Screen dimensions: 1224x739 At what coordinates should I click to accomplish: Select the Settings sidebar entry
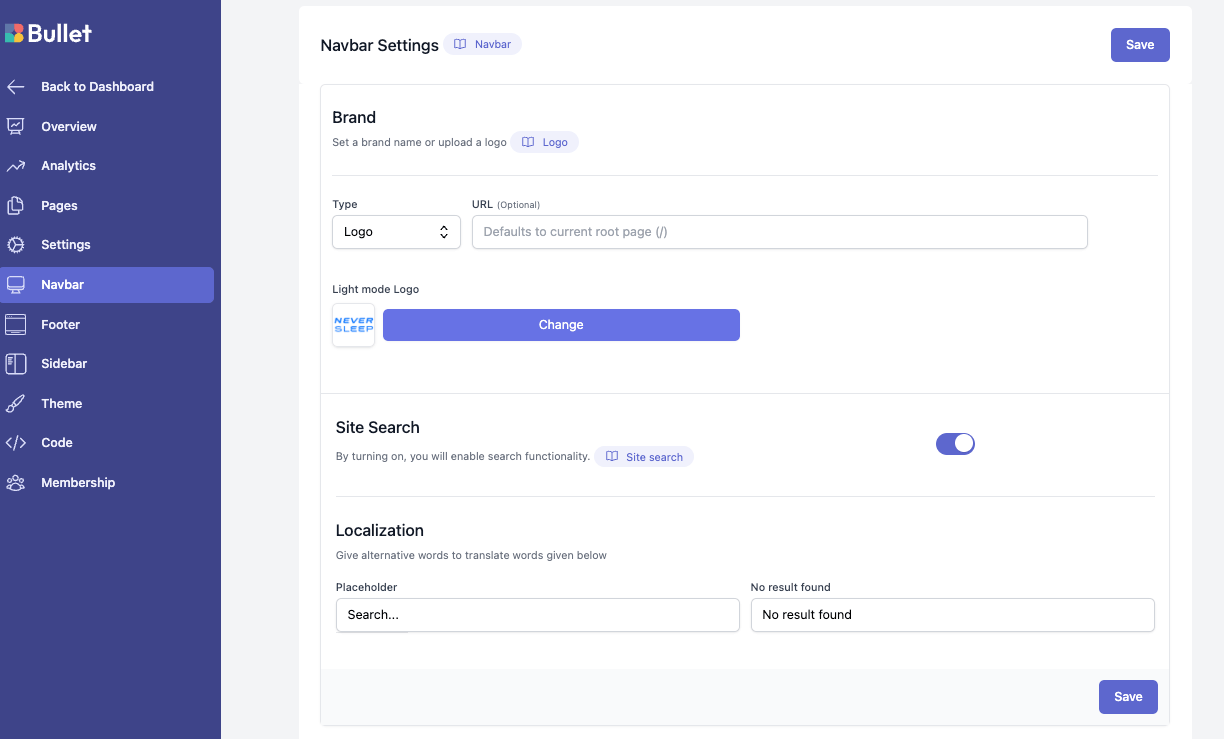pyautogui.click(x=66, y=245)
